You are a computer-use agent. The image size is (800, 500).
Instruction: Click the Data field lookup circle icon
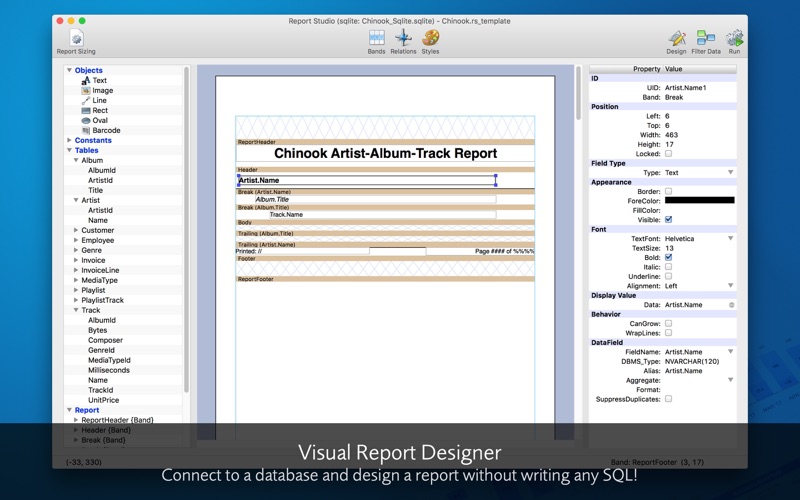click(731, 305)
